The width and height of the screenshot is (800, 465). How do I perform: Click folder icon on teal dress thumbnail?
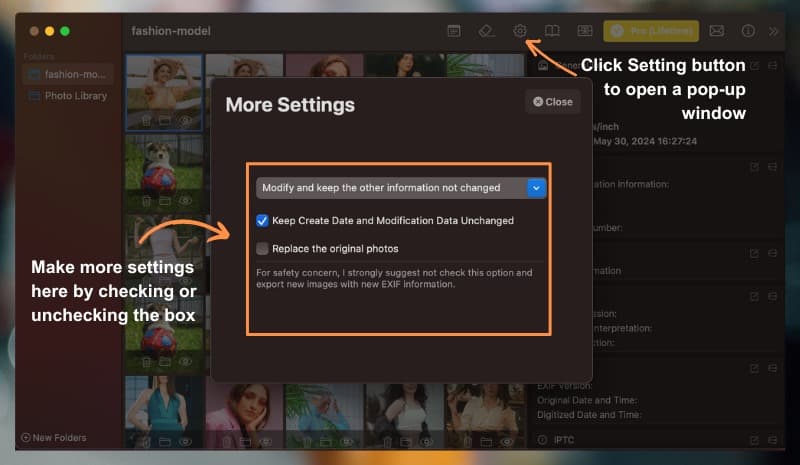coord(165,442)
